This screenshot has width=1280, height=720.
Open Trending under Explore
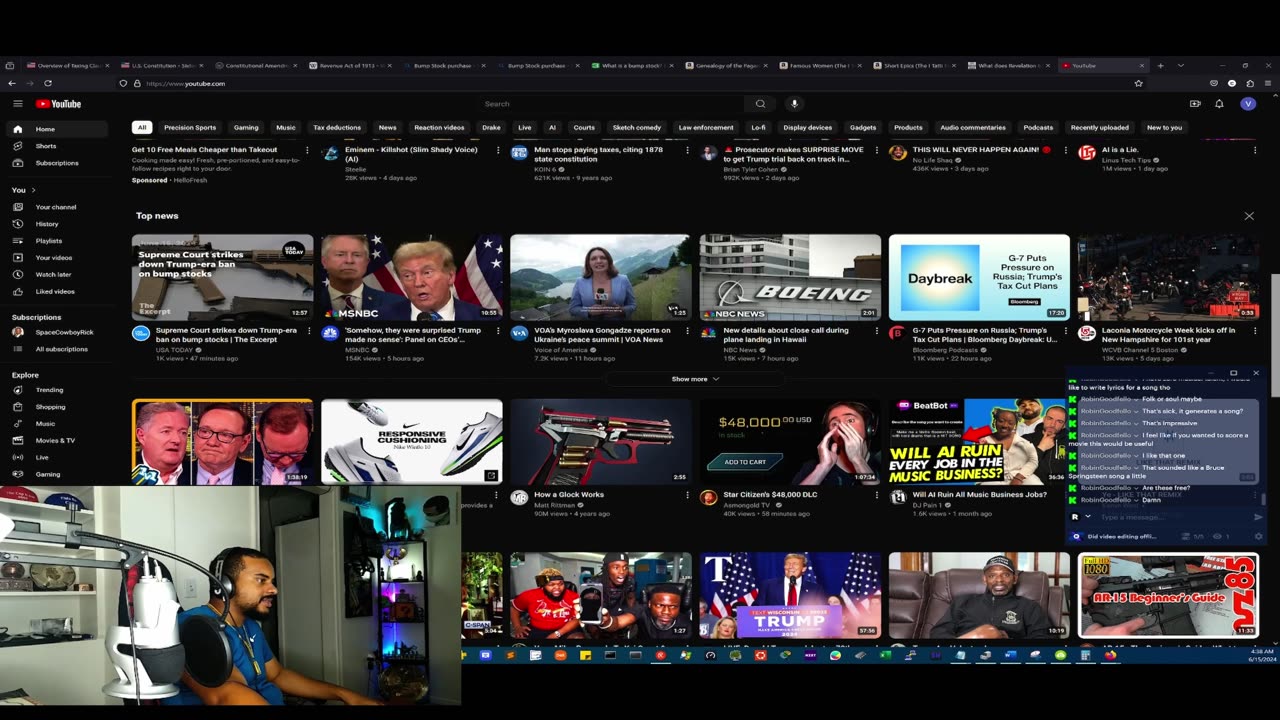pyautogui.click(x=58, y=390)
